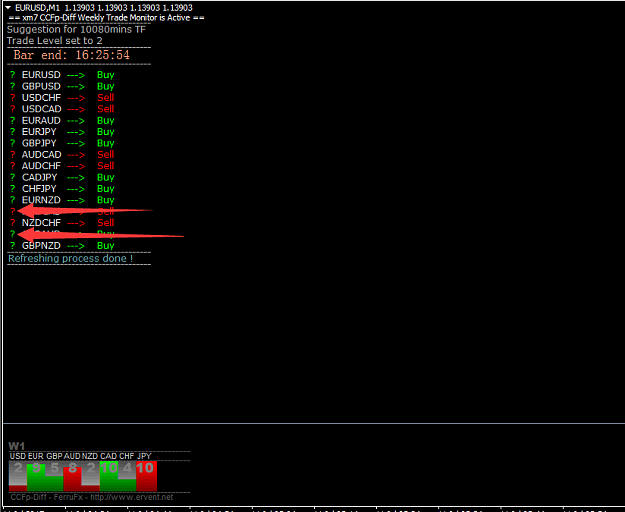Click the NZD header in the strength panel

tap(90, 456)
